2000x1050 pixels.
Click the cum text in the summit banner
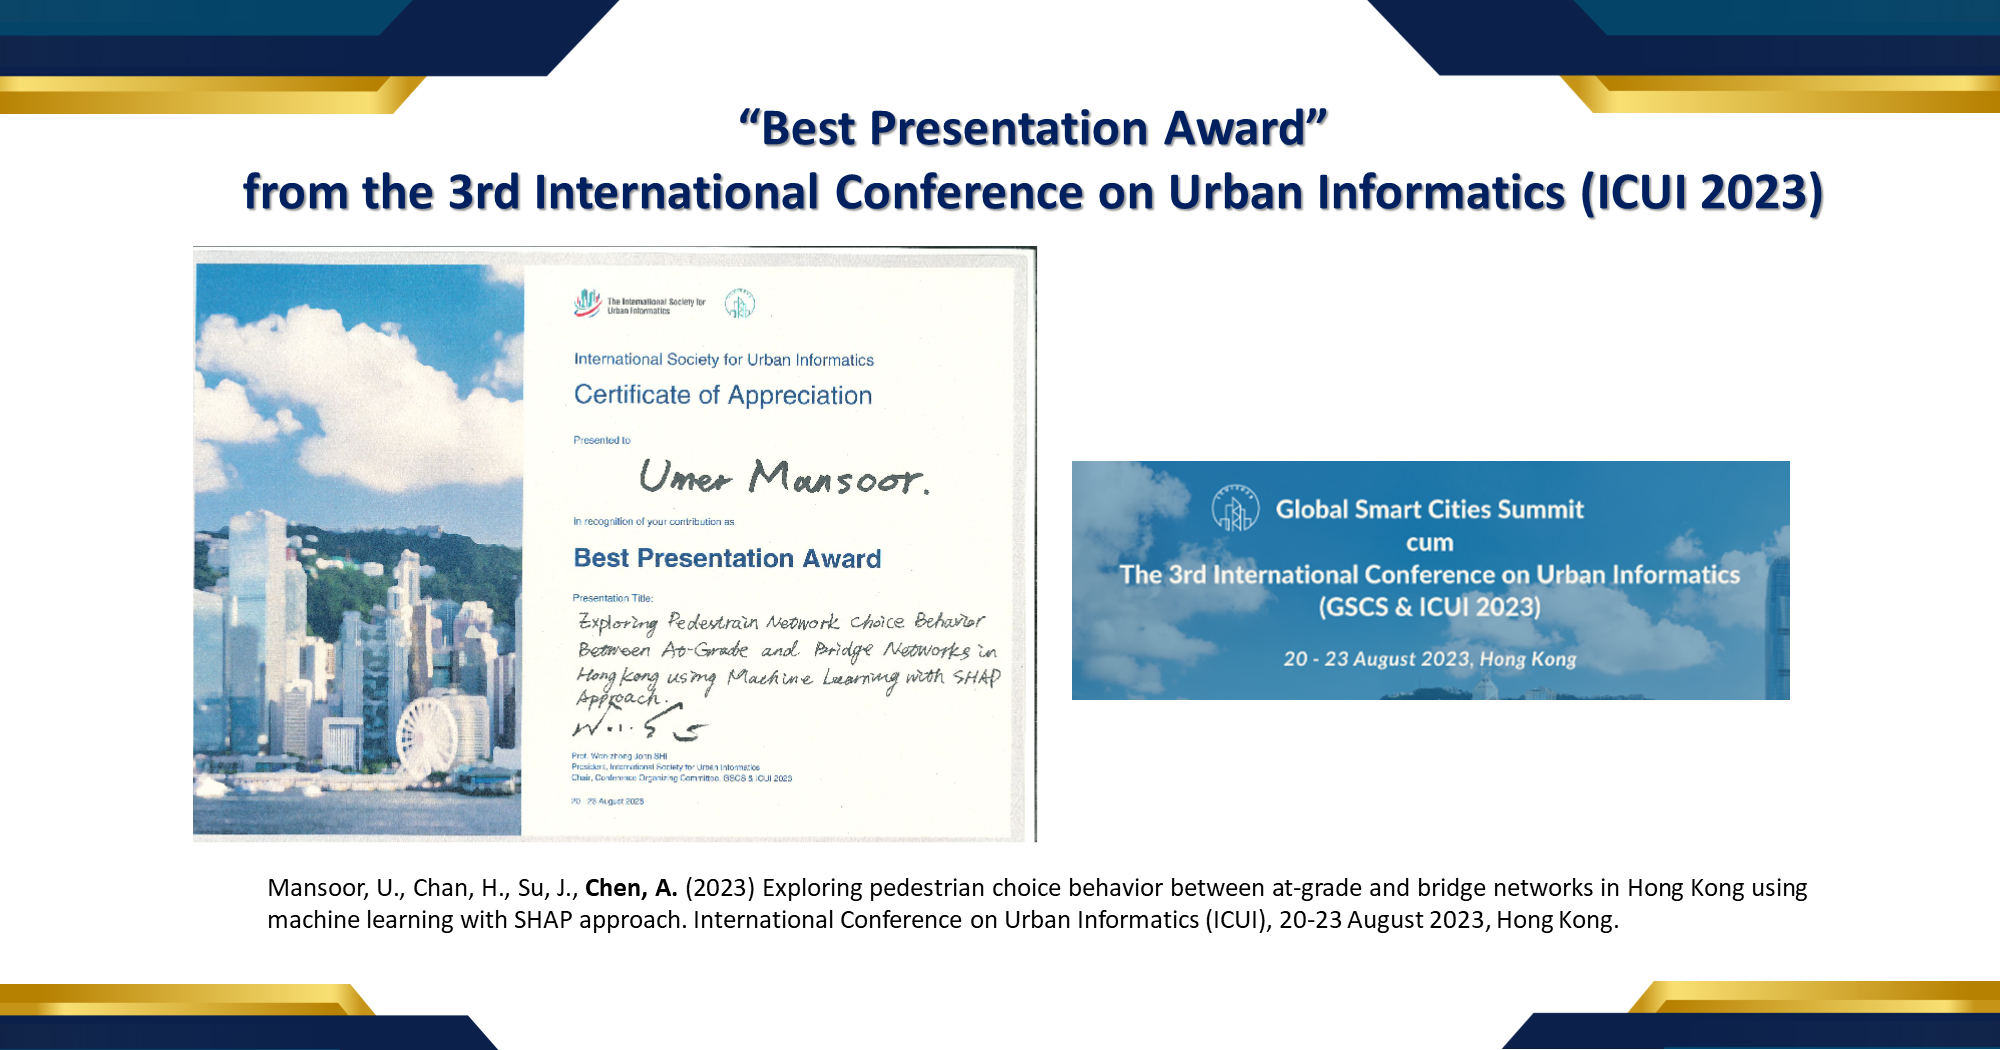(x=1432, y=542)
